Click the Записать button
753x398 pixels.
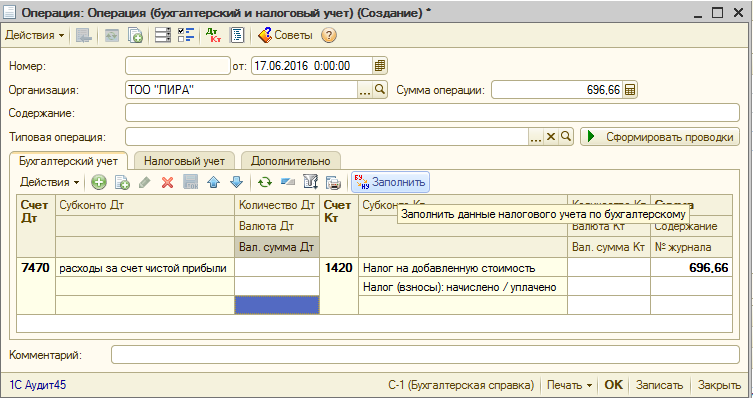659,385
